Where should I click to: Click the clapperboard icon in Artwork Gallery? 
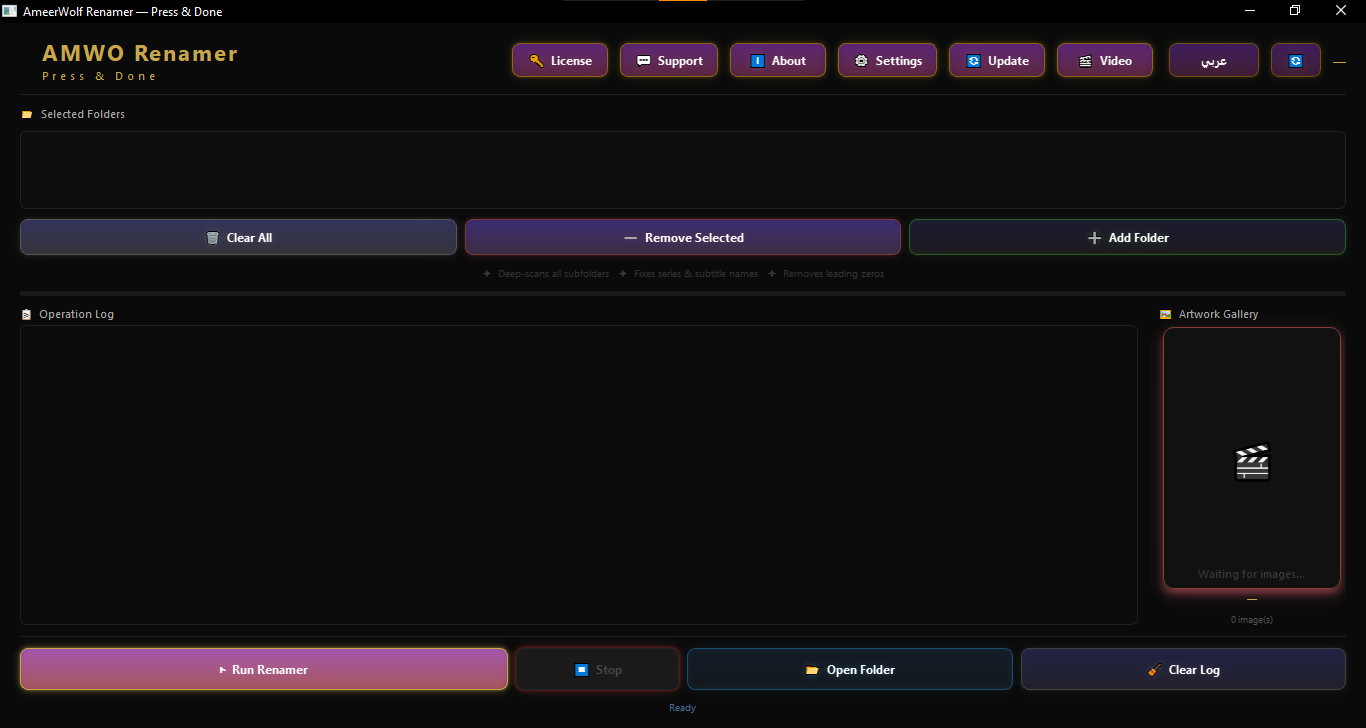click(1252, 462)
